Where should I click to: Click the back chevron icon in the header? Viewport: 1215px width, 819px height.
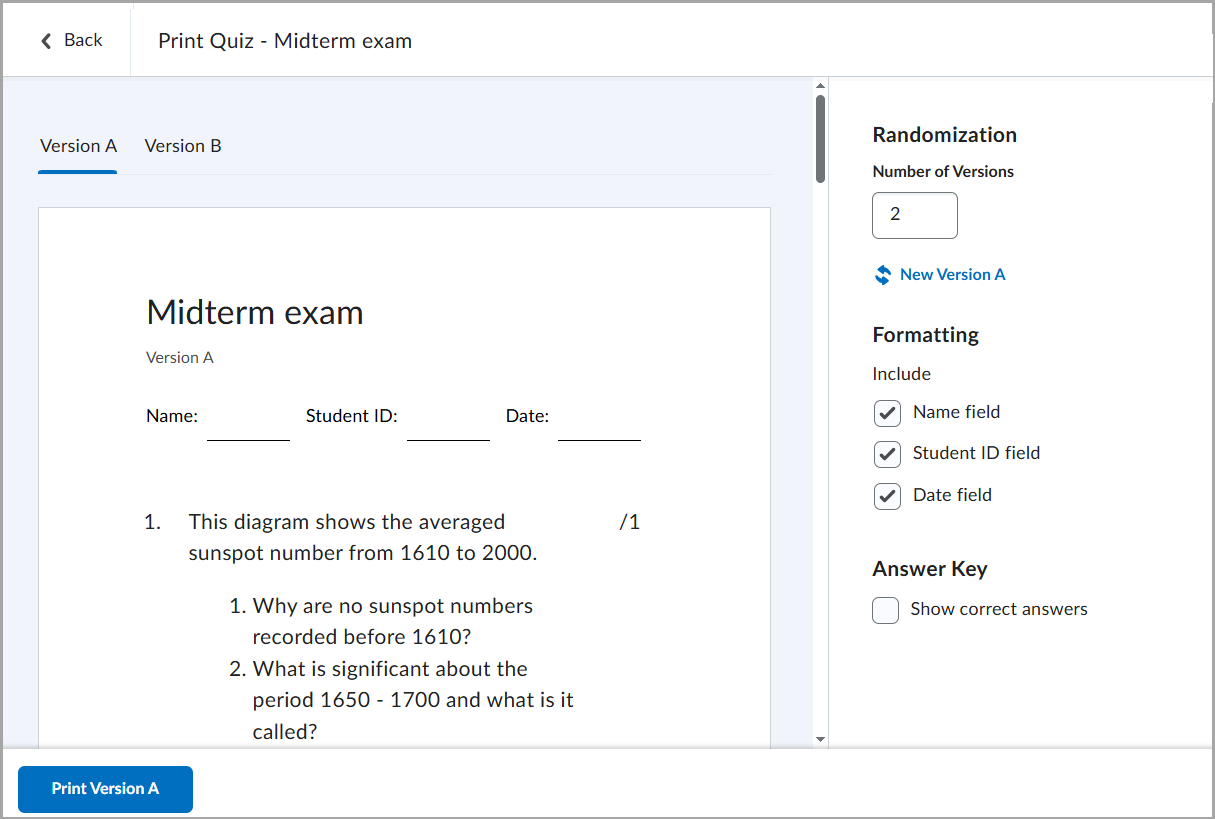click(x=46, y=39)
